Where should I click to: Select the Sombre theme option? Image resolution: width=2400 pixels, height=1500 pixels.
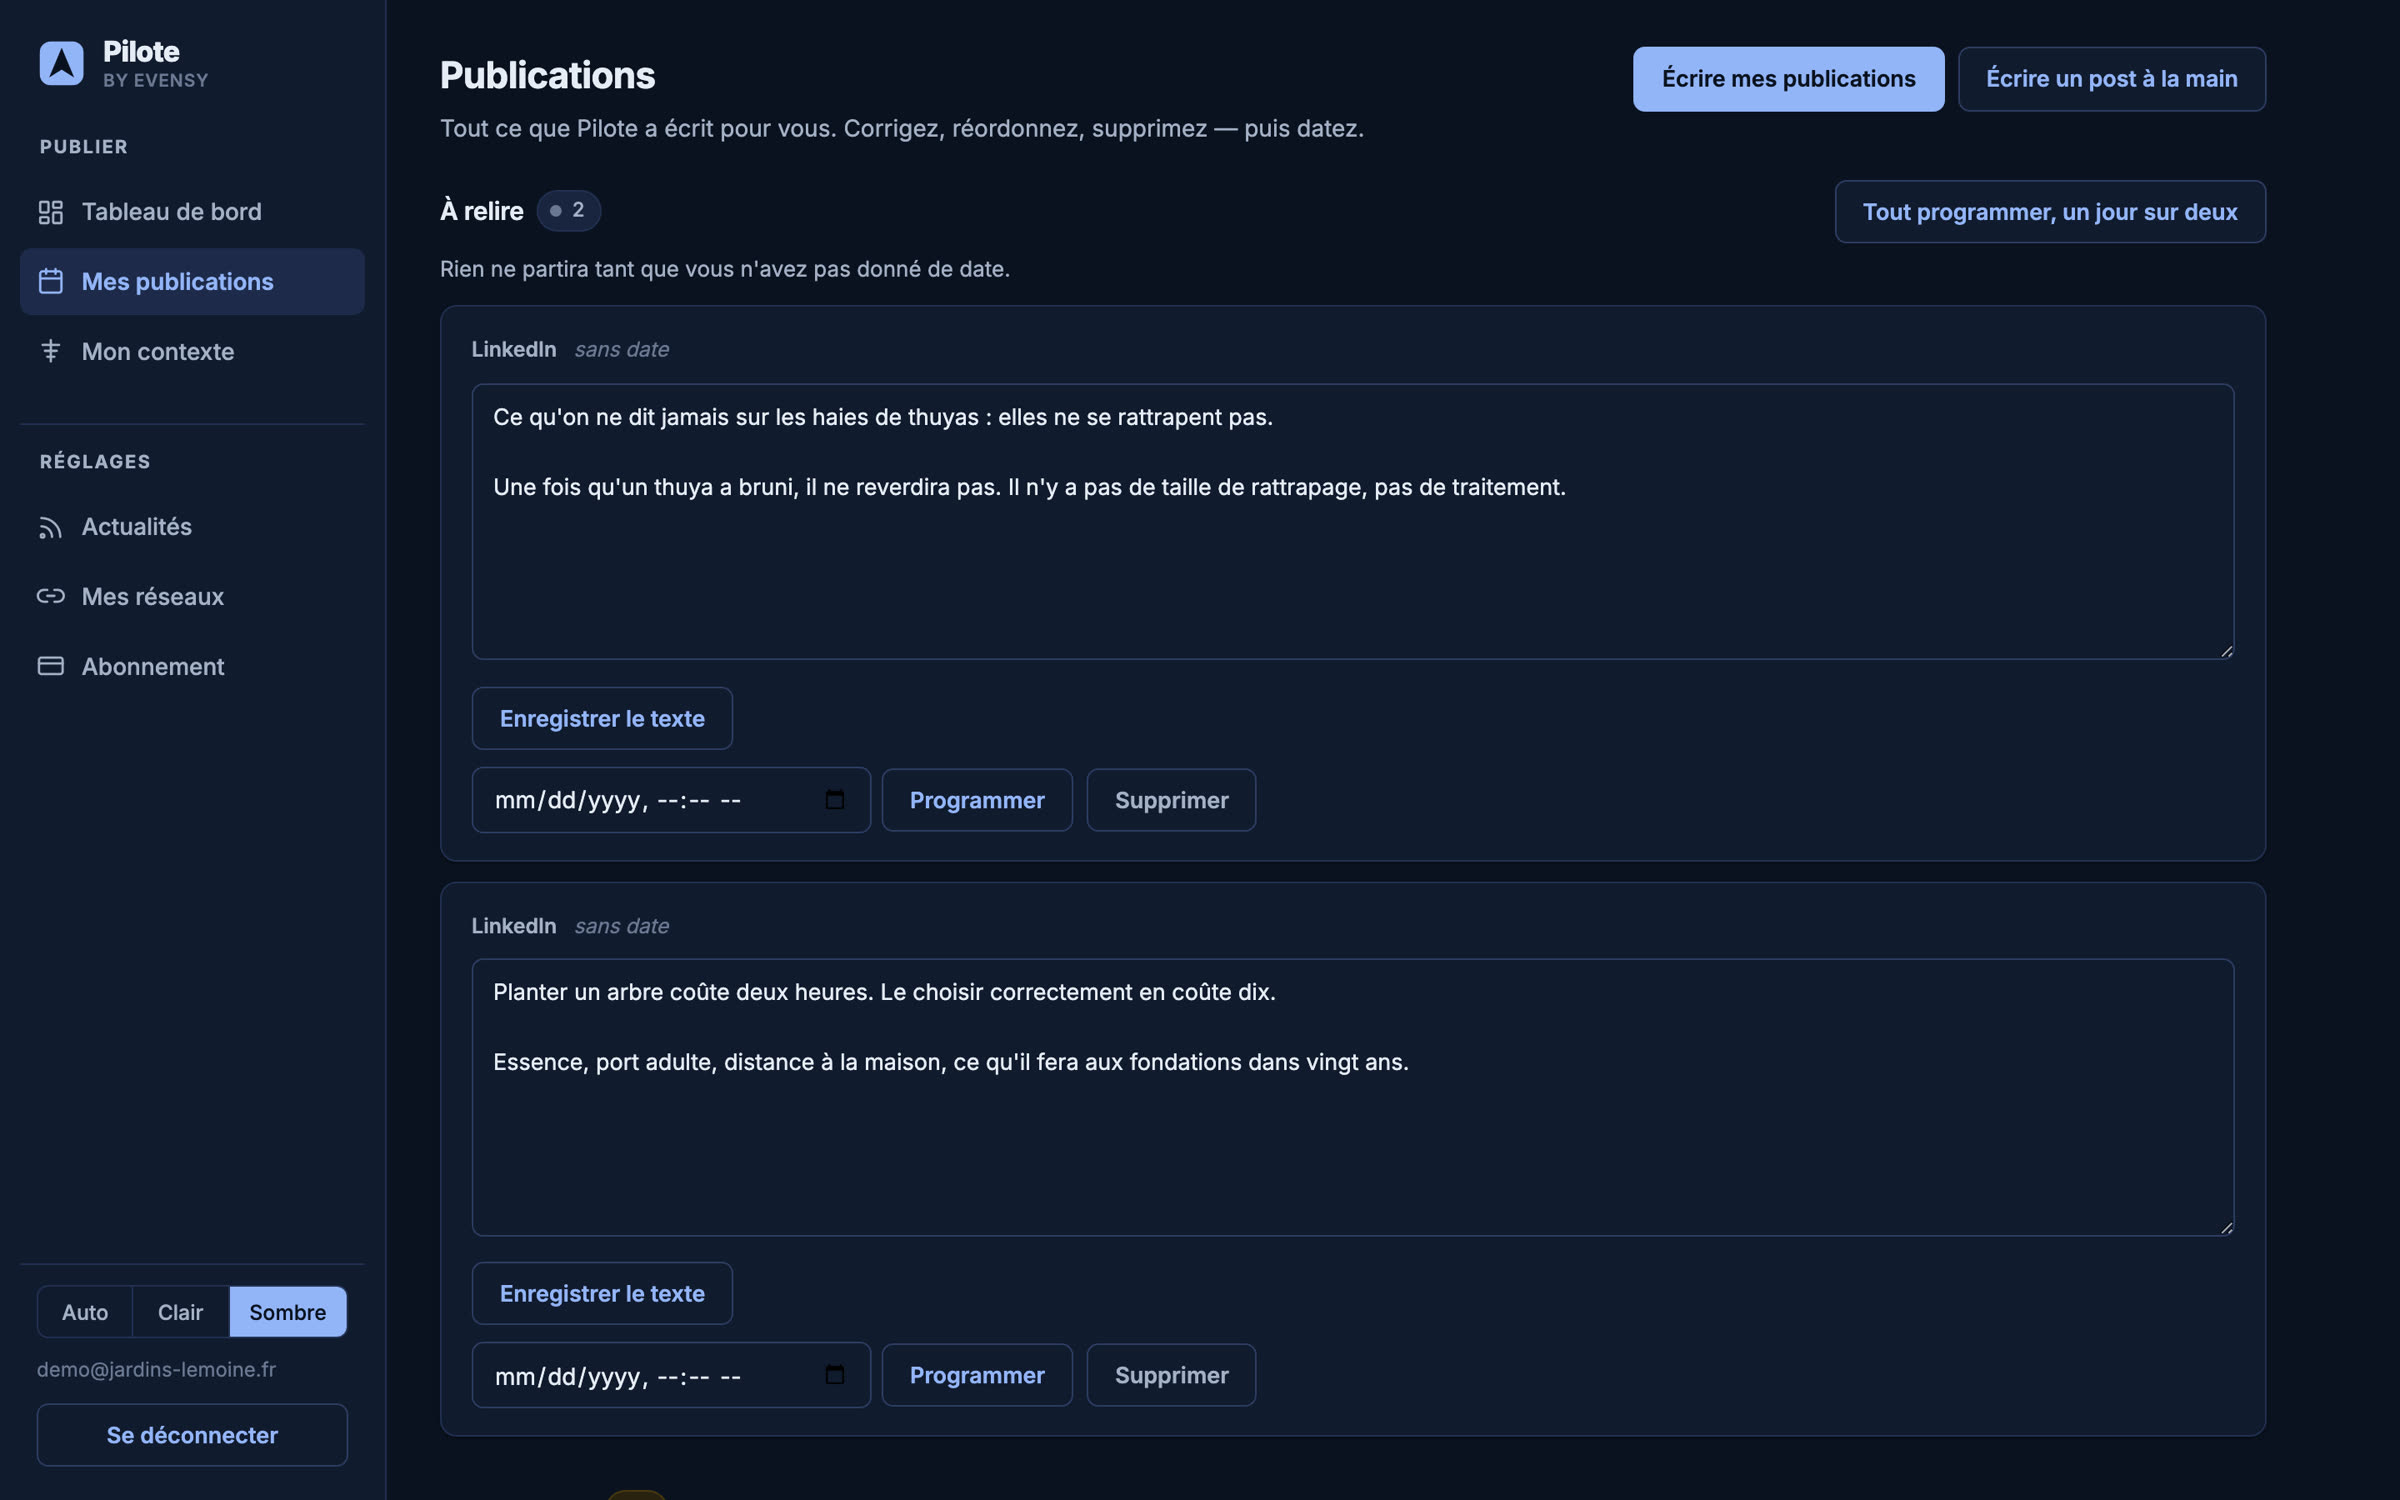tap(288, 1312)
